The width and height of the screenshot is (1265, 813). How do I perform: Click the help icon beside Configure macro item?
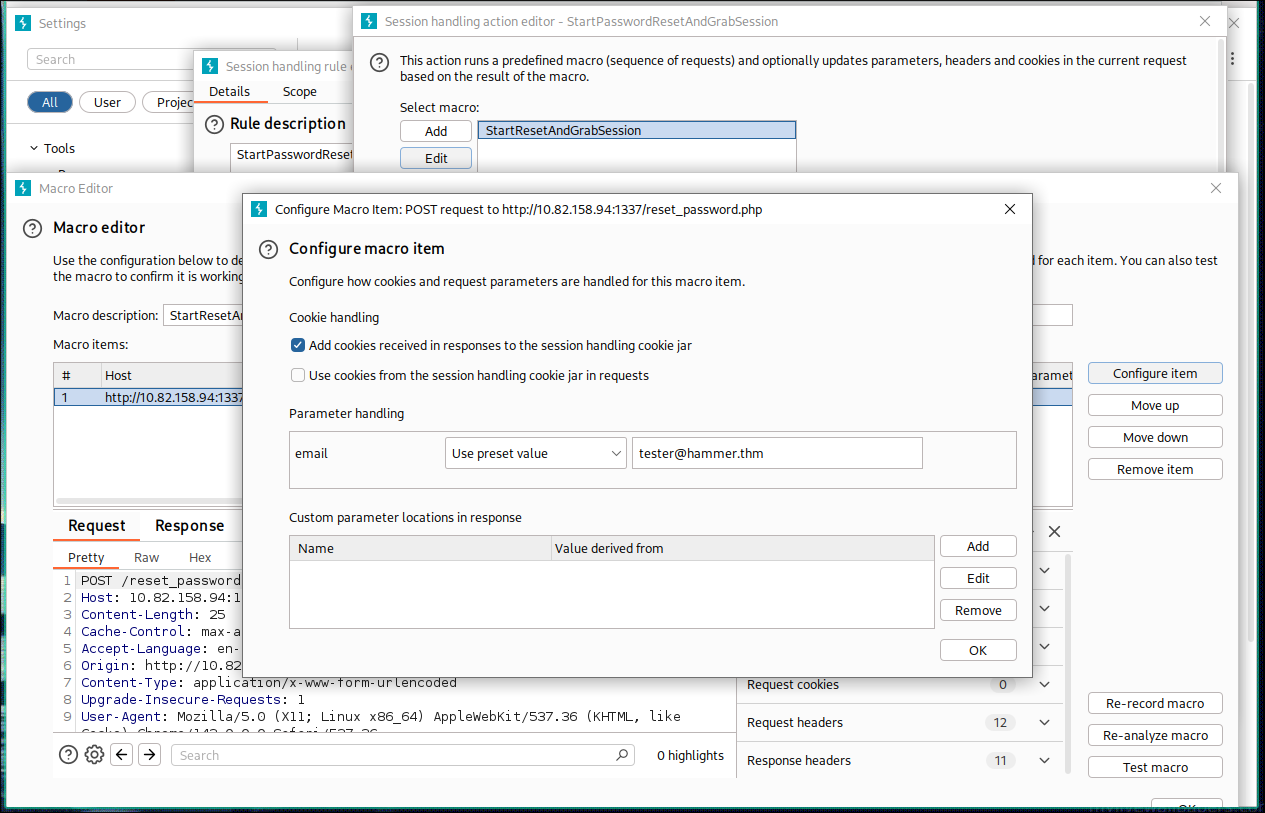268,249
